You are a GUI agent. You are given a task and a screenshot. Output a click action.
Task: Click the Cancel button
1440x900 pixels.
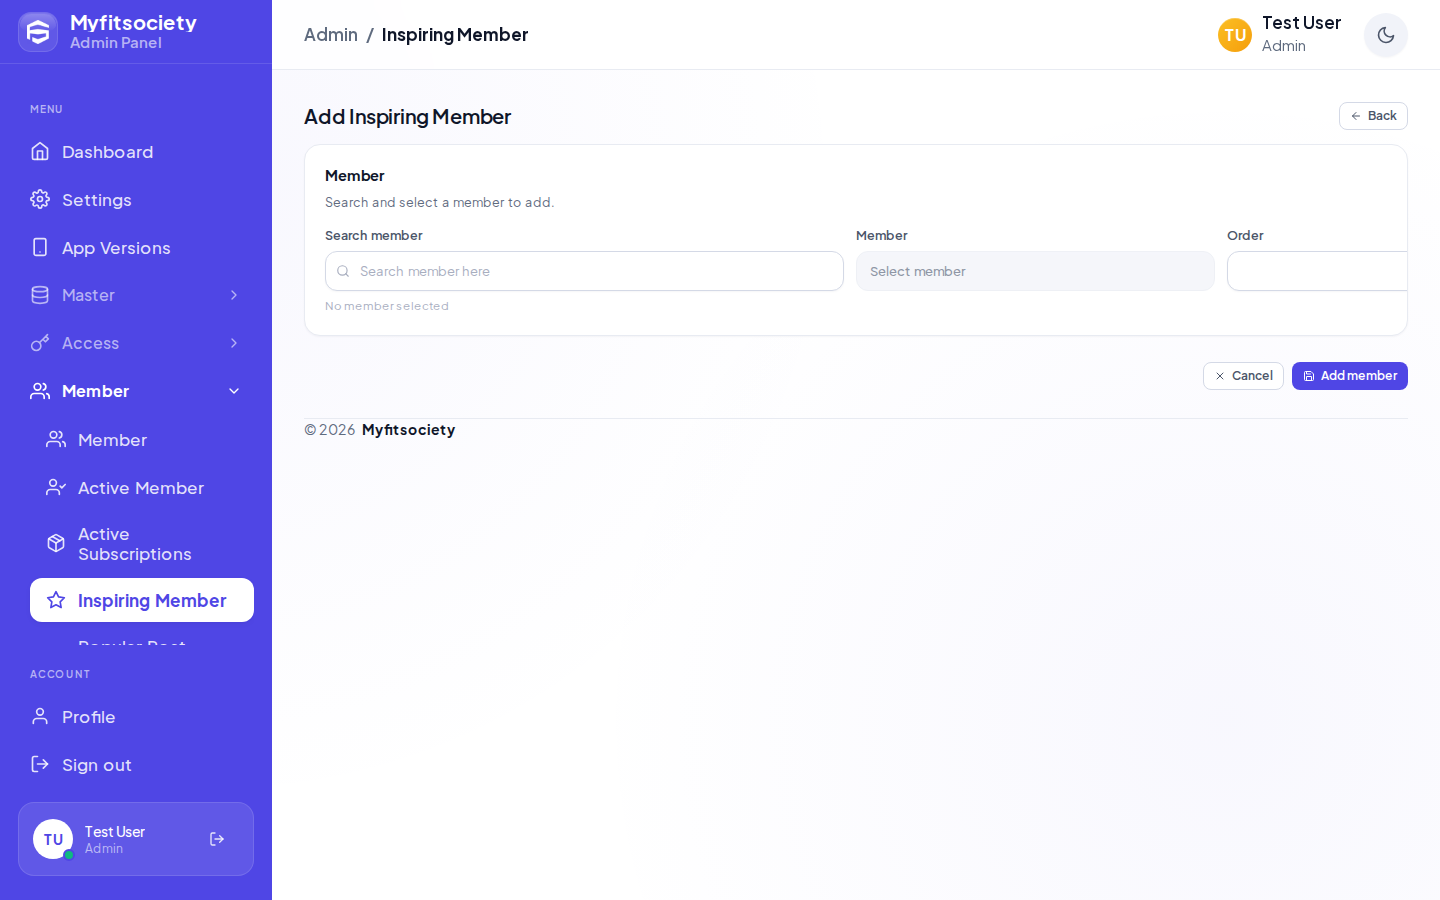point(1243,376)
